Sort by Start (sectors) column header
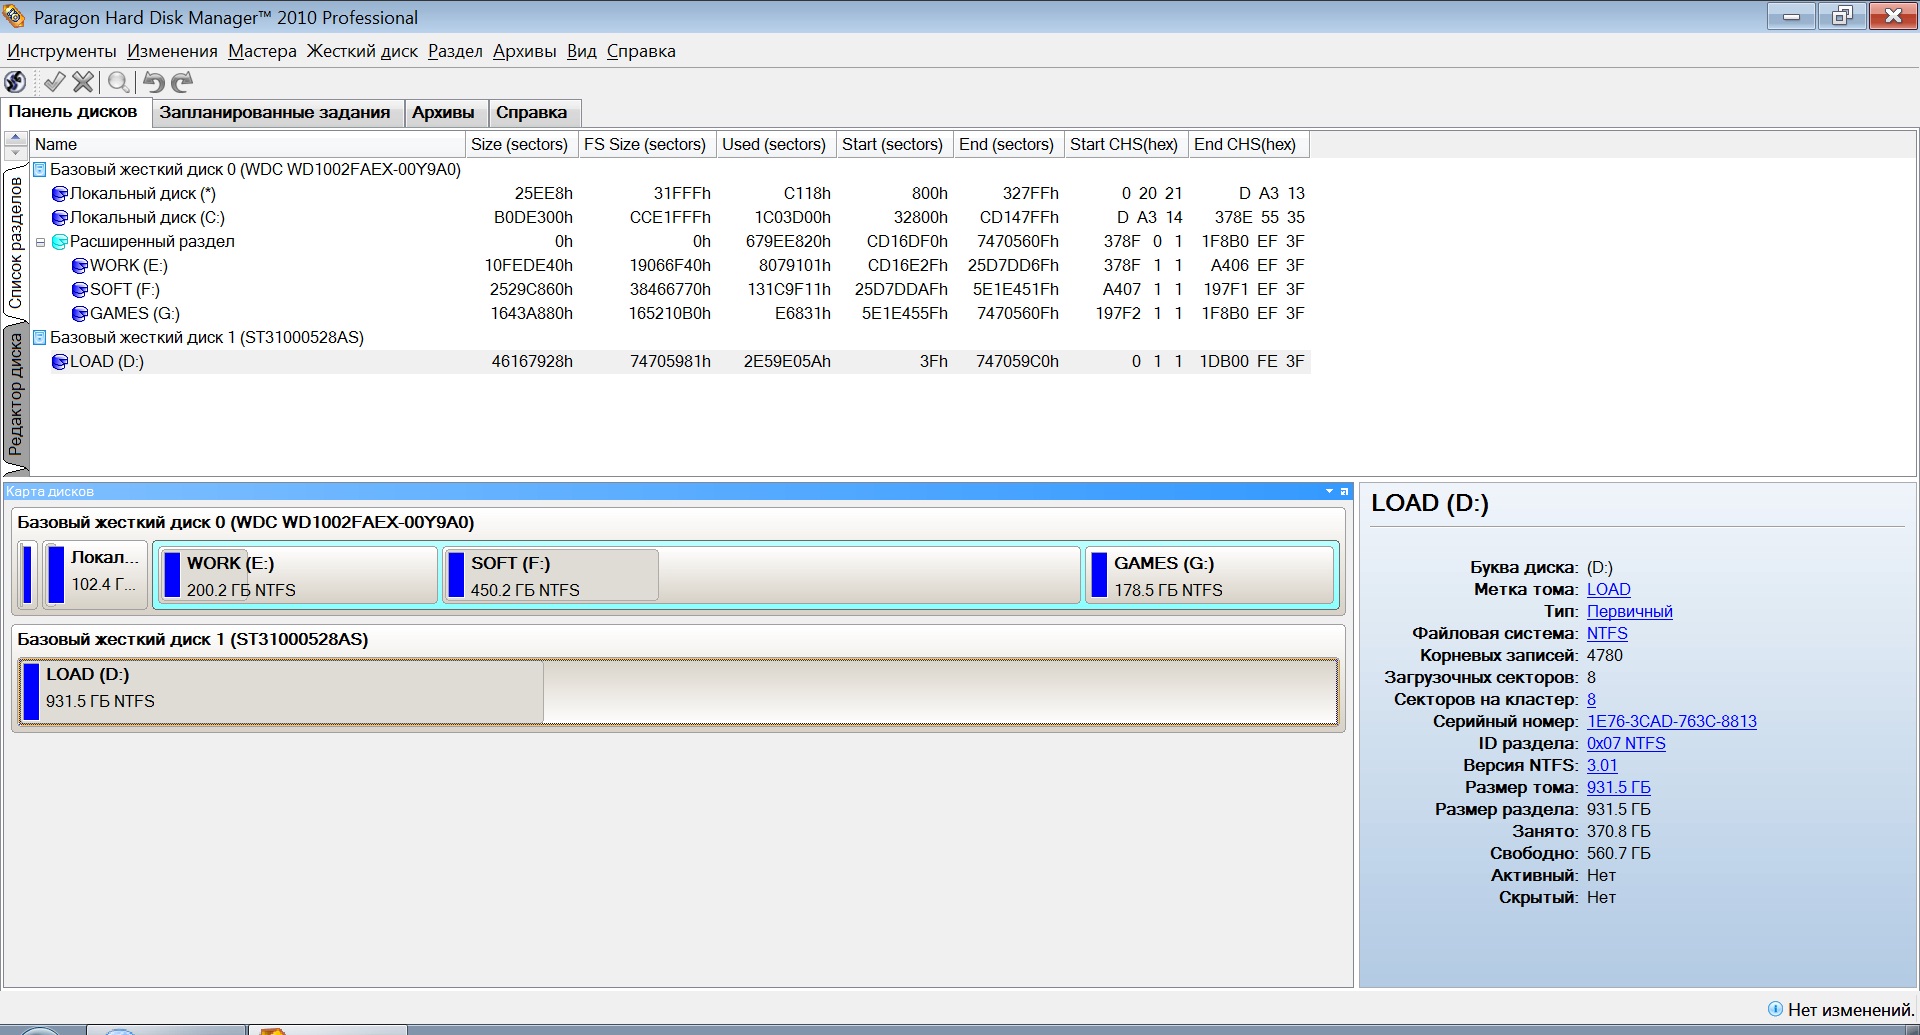 pos(893,144)
